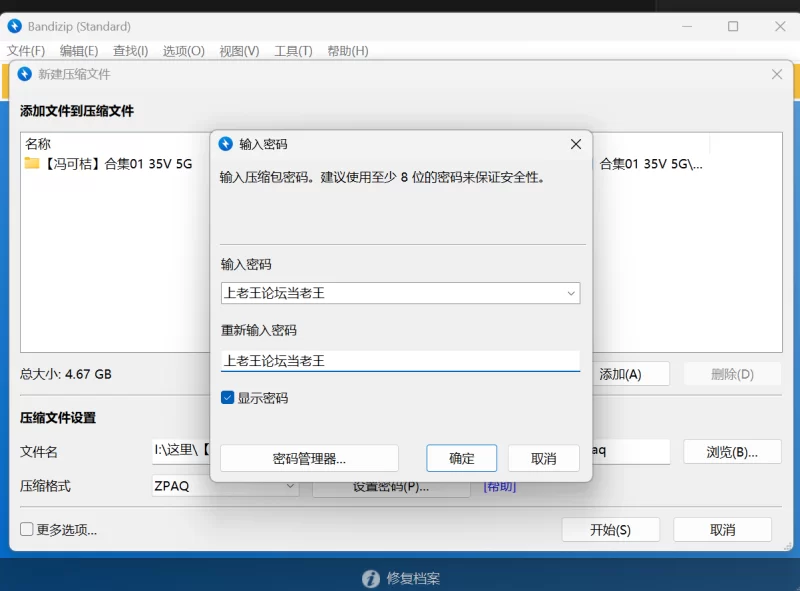Close the 新建压缩文件 window
Image resolution: width=800 pixels, height=591 pixels.
(777, 74)
